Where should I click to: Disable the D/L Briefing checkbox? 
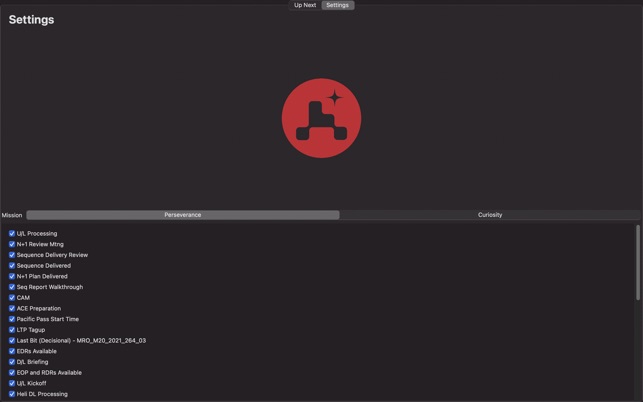(12, 362)
